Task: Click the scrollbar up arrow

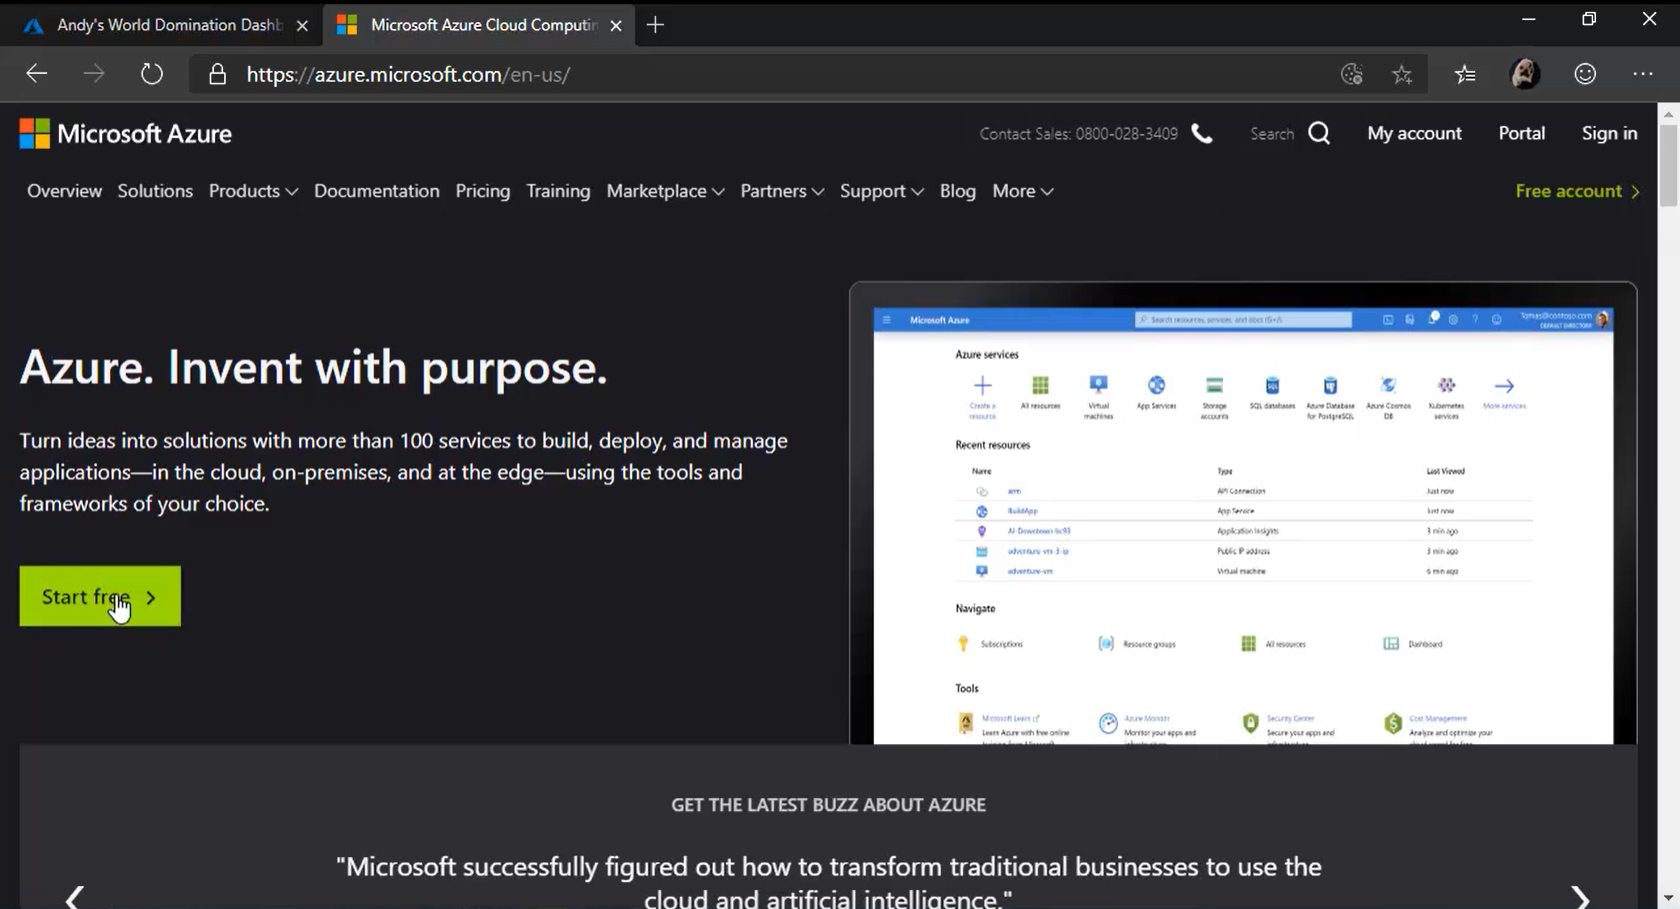Action: [1668, 114]
